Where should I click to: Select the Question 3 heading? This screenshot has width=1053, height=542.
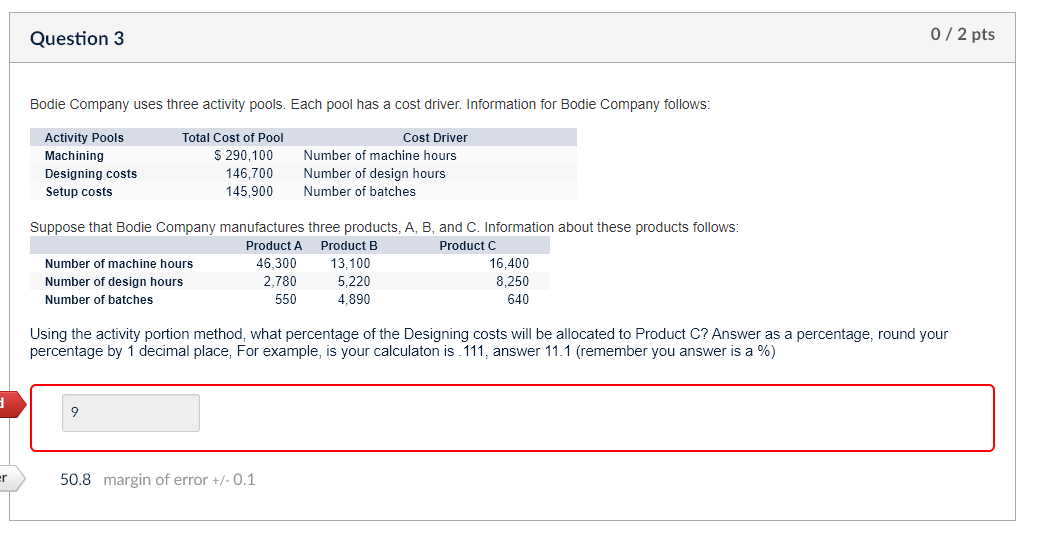point(77,39)
